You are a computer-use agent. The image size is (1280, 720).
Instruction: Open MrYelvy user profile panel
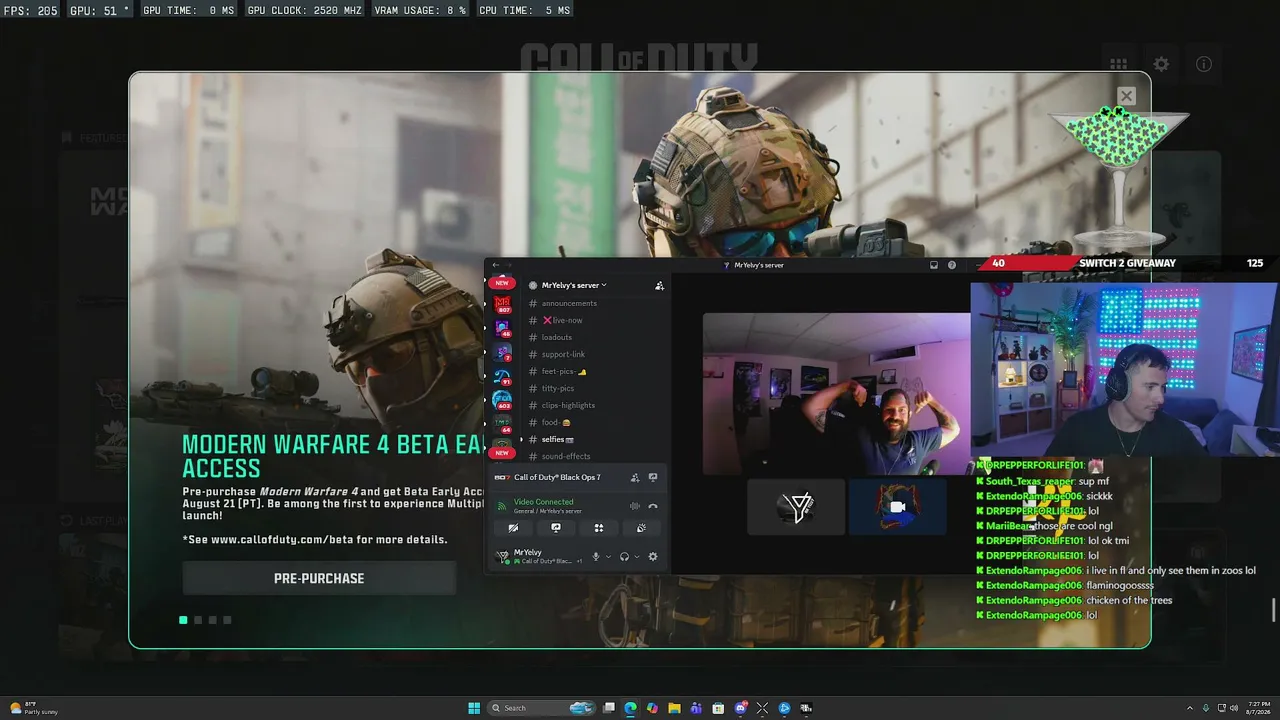(540, 556)
